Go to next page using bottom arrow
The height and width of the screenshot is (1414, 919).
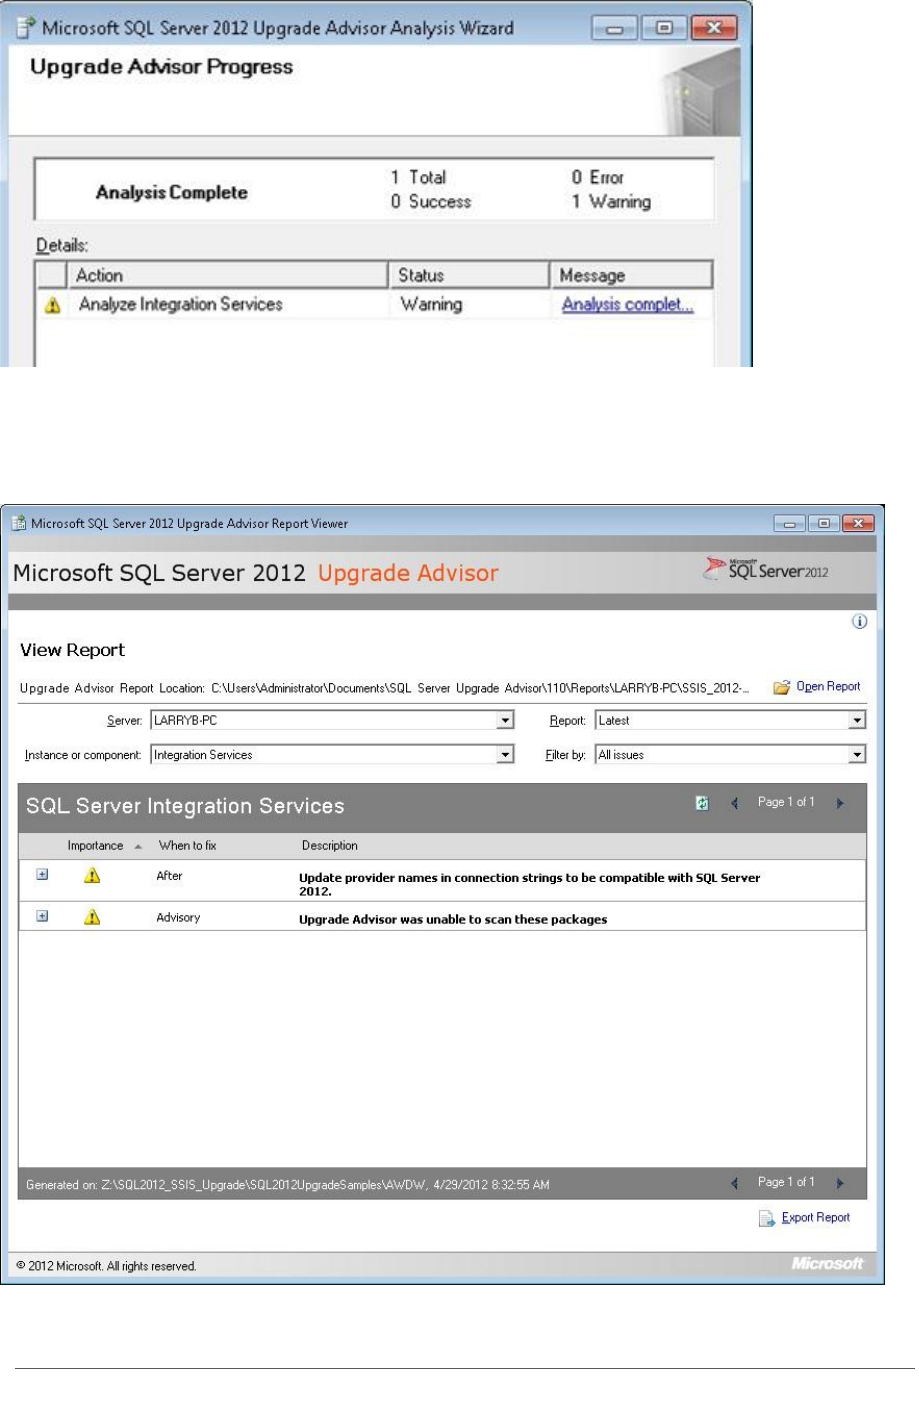pos(840,1183)
